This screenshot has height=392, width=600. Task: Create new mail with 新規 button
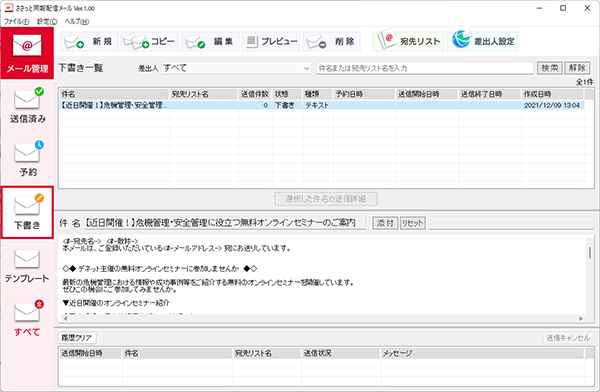tap(89, 41)
